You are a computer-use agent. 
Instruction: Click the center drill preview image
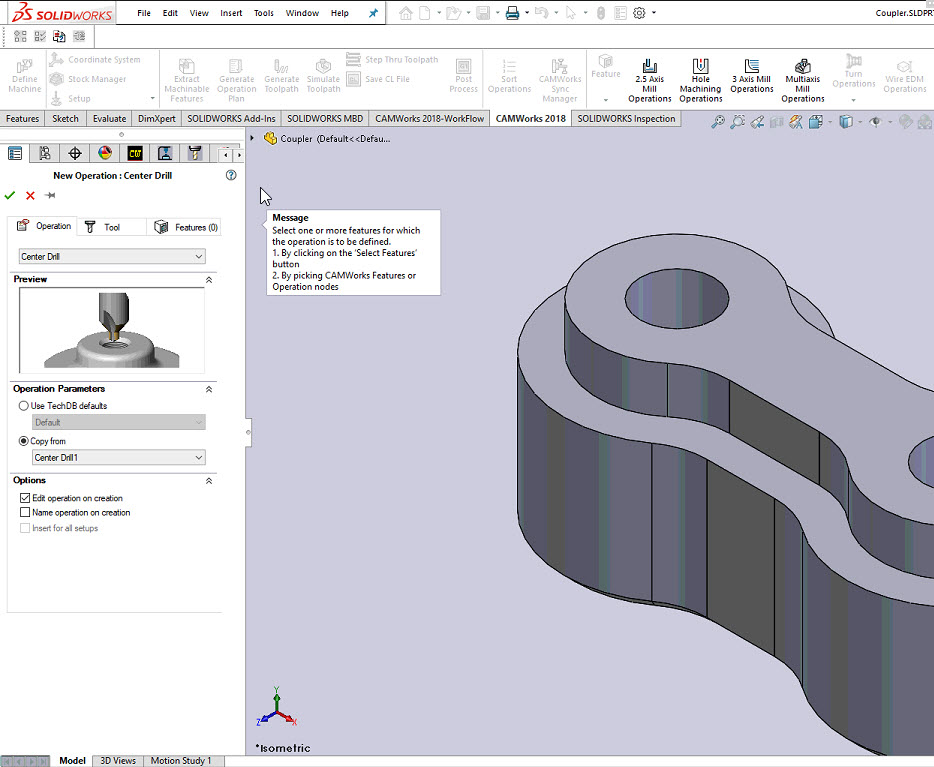tap(112, 330)
